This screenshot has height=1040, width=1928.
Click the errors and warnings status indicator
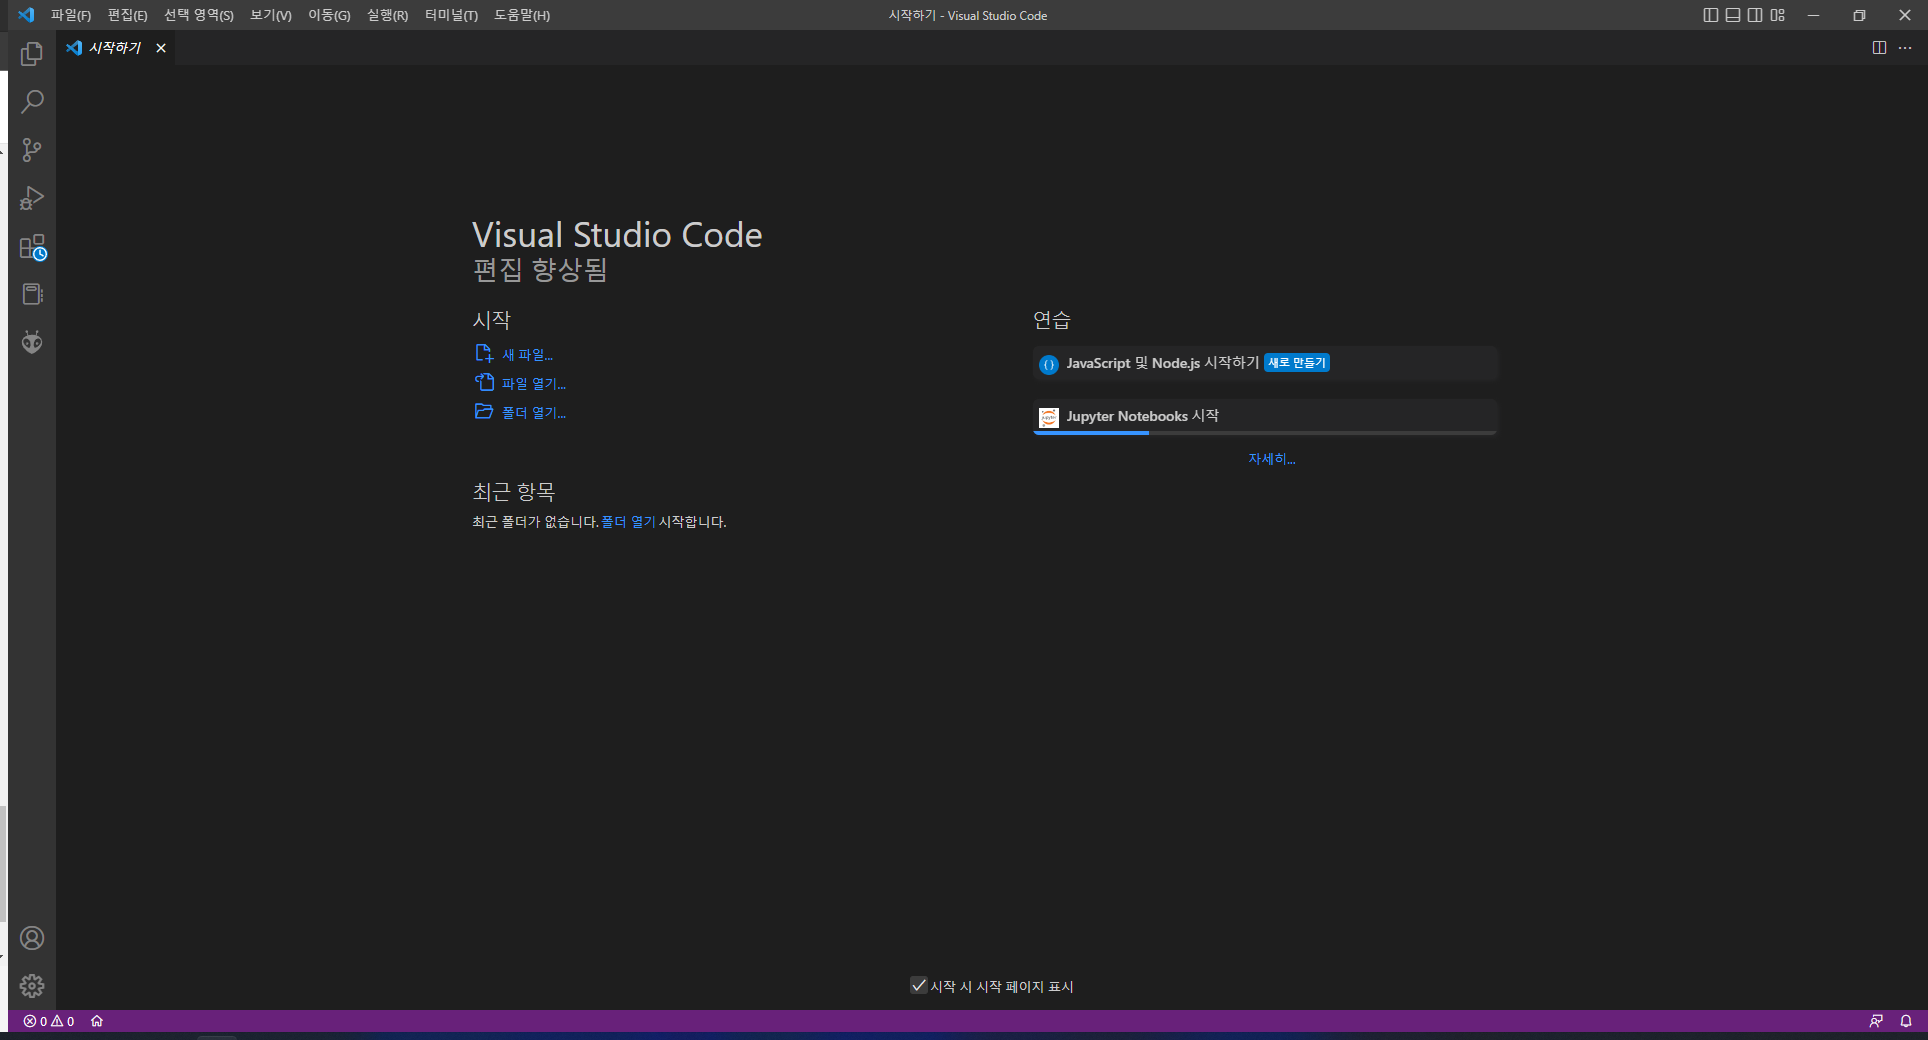coord(49,1021)
